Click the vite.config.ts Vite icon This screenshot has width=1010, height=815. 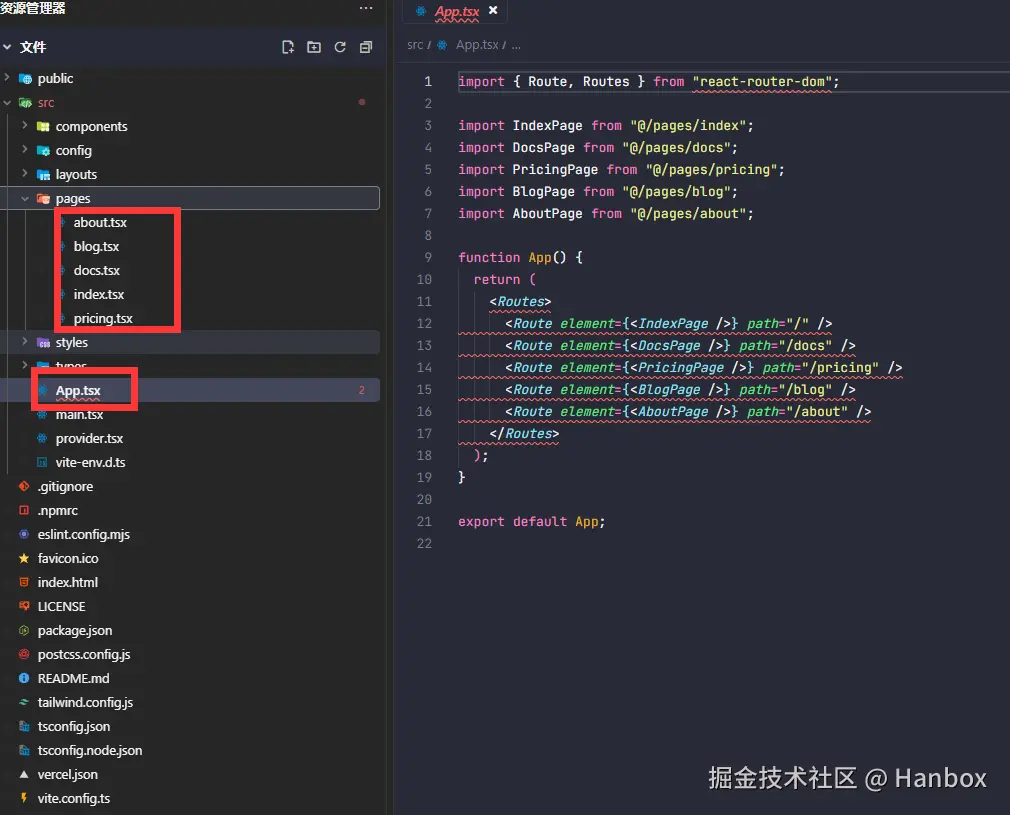click(24, 798)
